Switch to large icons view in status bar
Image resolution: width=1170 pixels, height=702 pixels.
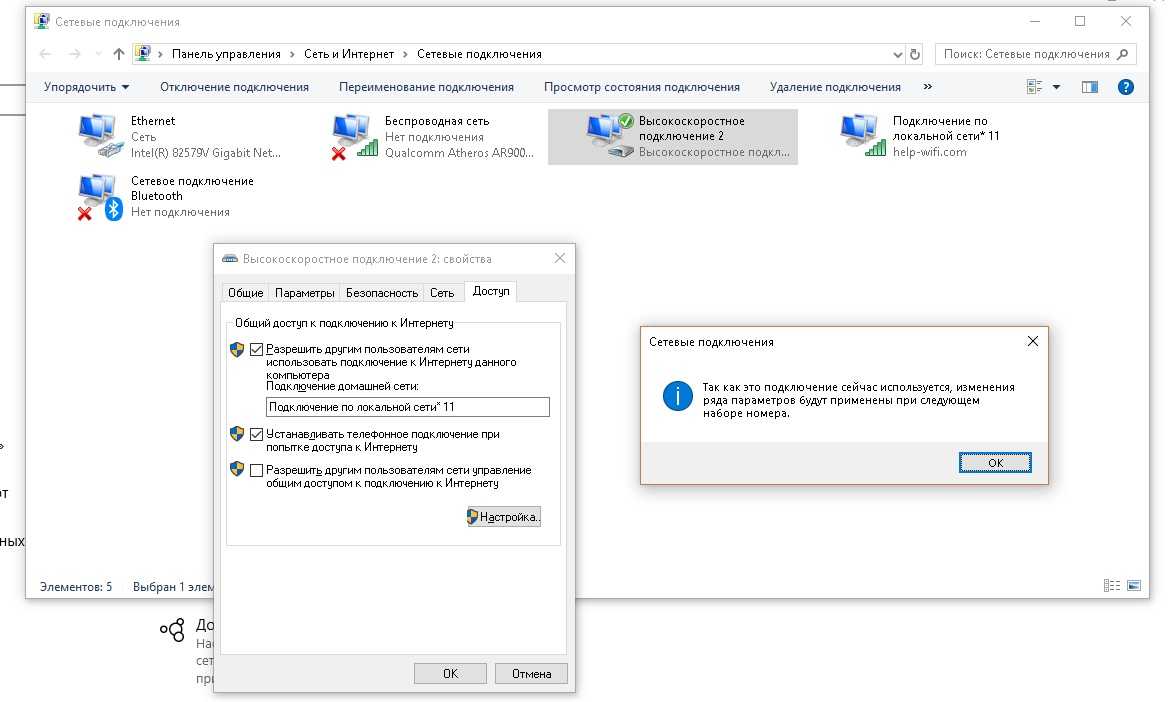pos(1133,586)
